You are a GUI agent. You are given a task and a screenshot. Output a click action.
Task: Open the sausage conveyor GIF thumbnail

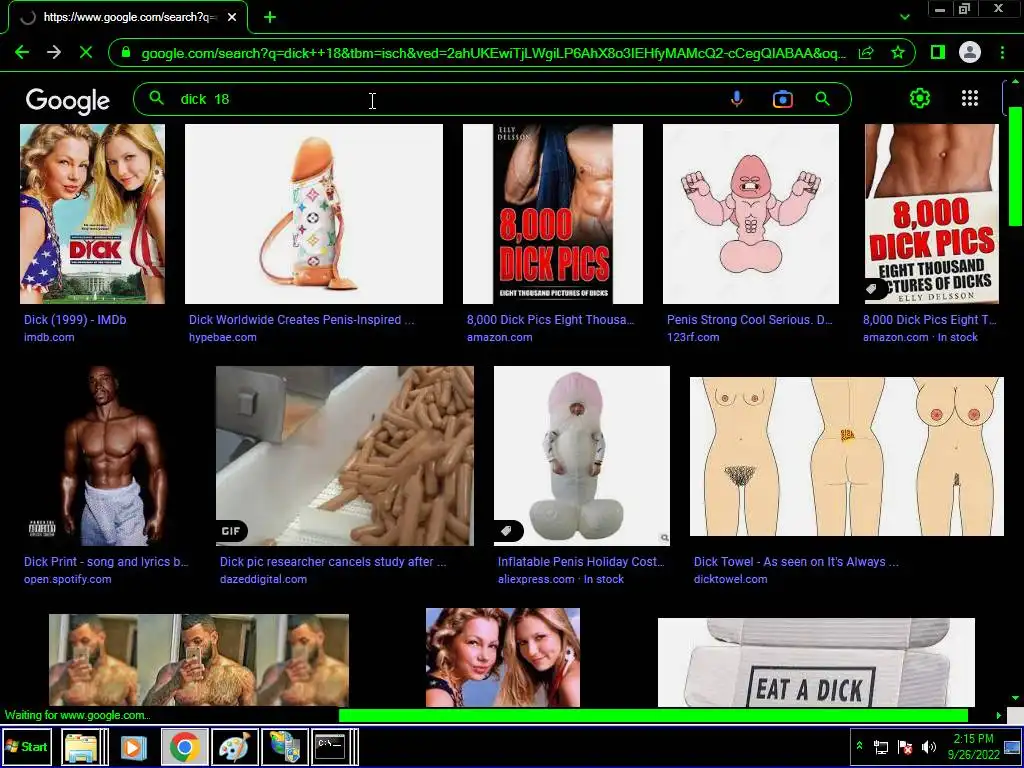click(x=345, y=455)
